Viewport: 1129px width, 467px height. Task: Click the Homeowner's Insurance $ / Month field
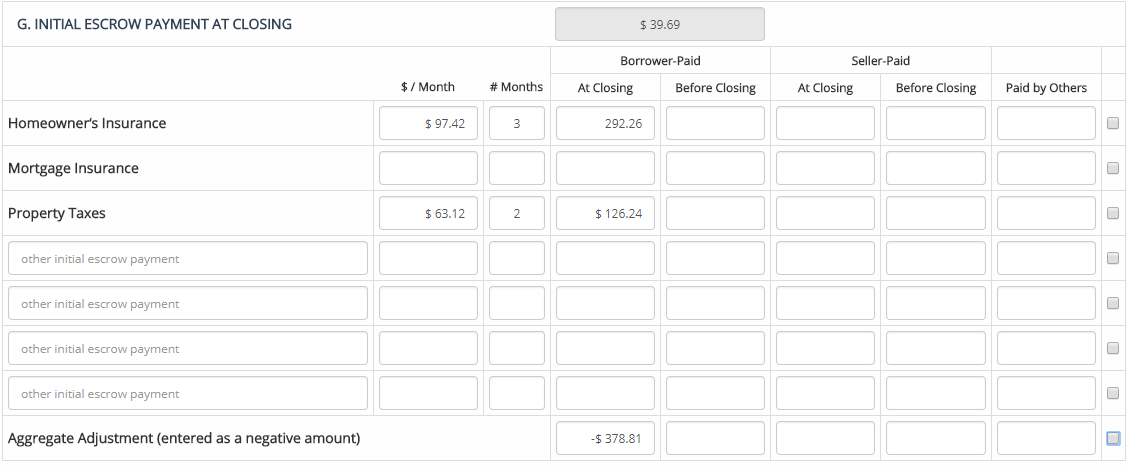(x=428, y=124)
